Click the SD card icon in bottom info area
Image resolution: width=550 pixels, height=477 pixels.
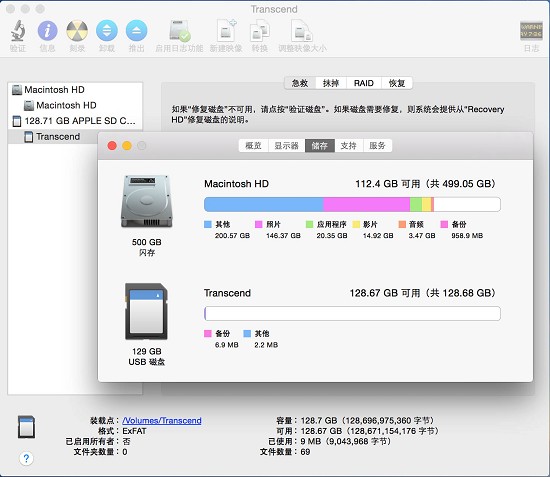tap(26, 426)
